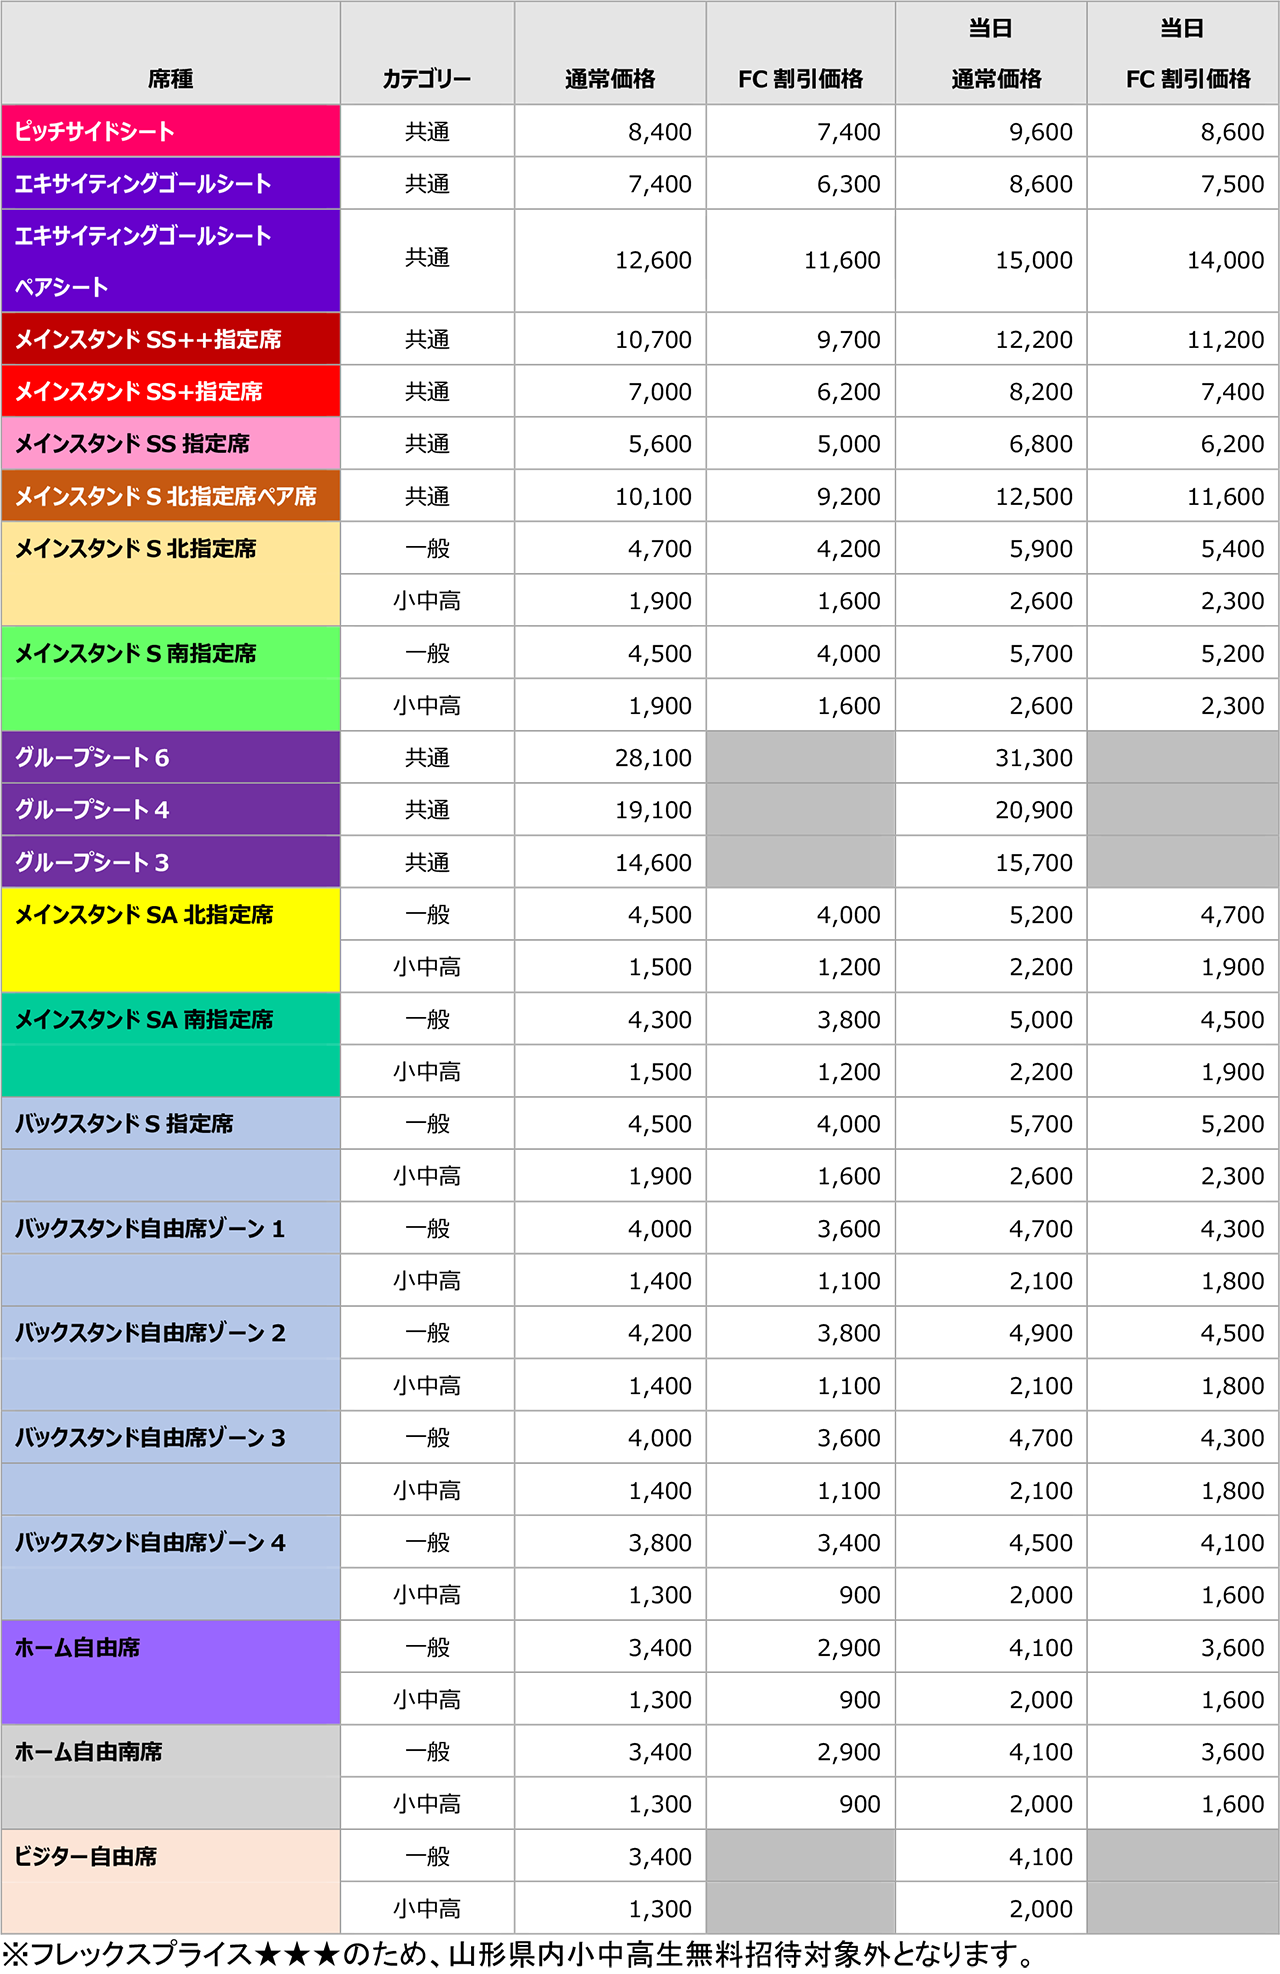Click the カテゴリー column header
The width and height of the screenshot is (1280, 1974).
(427, 78)
